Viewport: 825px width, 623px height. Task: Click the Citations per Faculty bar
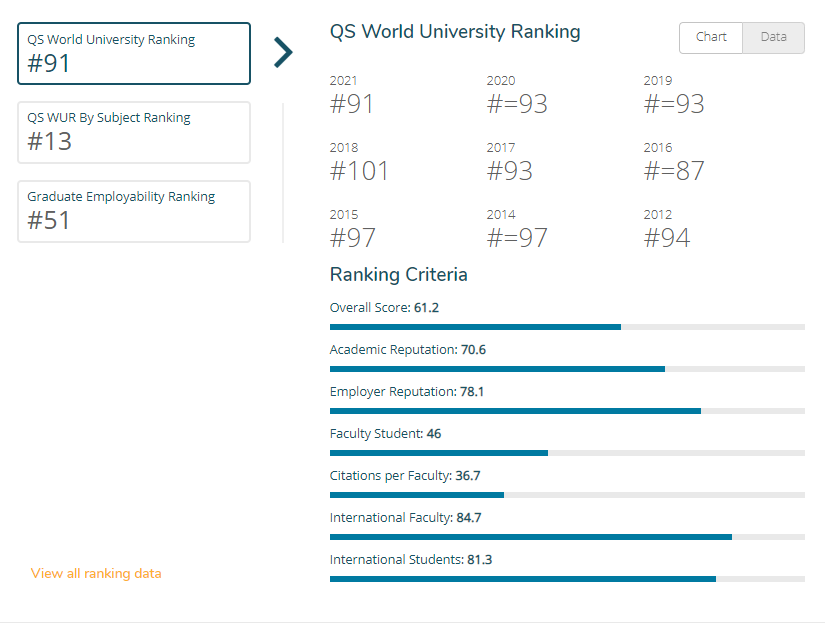pyautogui.click(x=567, y=495)
